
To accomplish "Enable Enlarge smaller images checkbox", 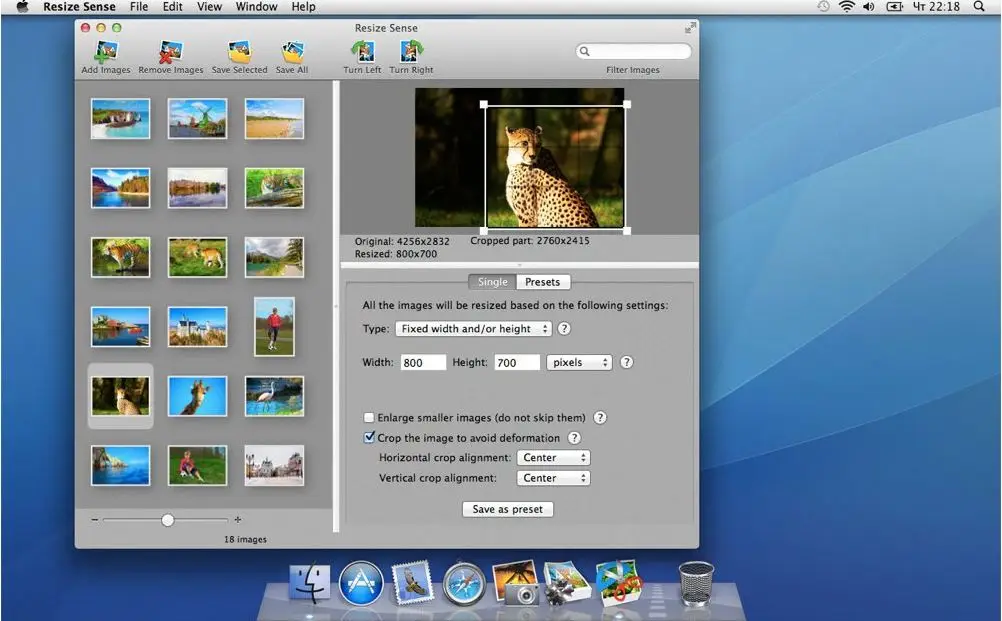I will (x=369, y=417).
